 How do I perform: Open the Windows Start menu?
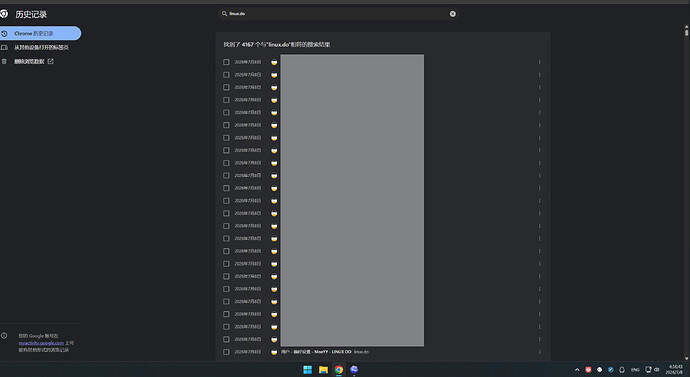[308, 370]
